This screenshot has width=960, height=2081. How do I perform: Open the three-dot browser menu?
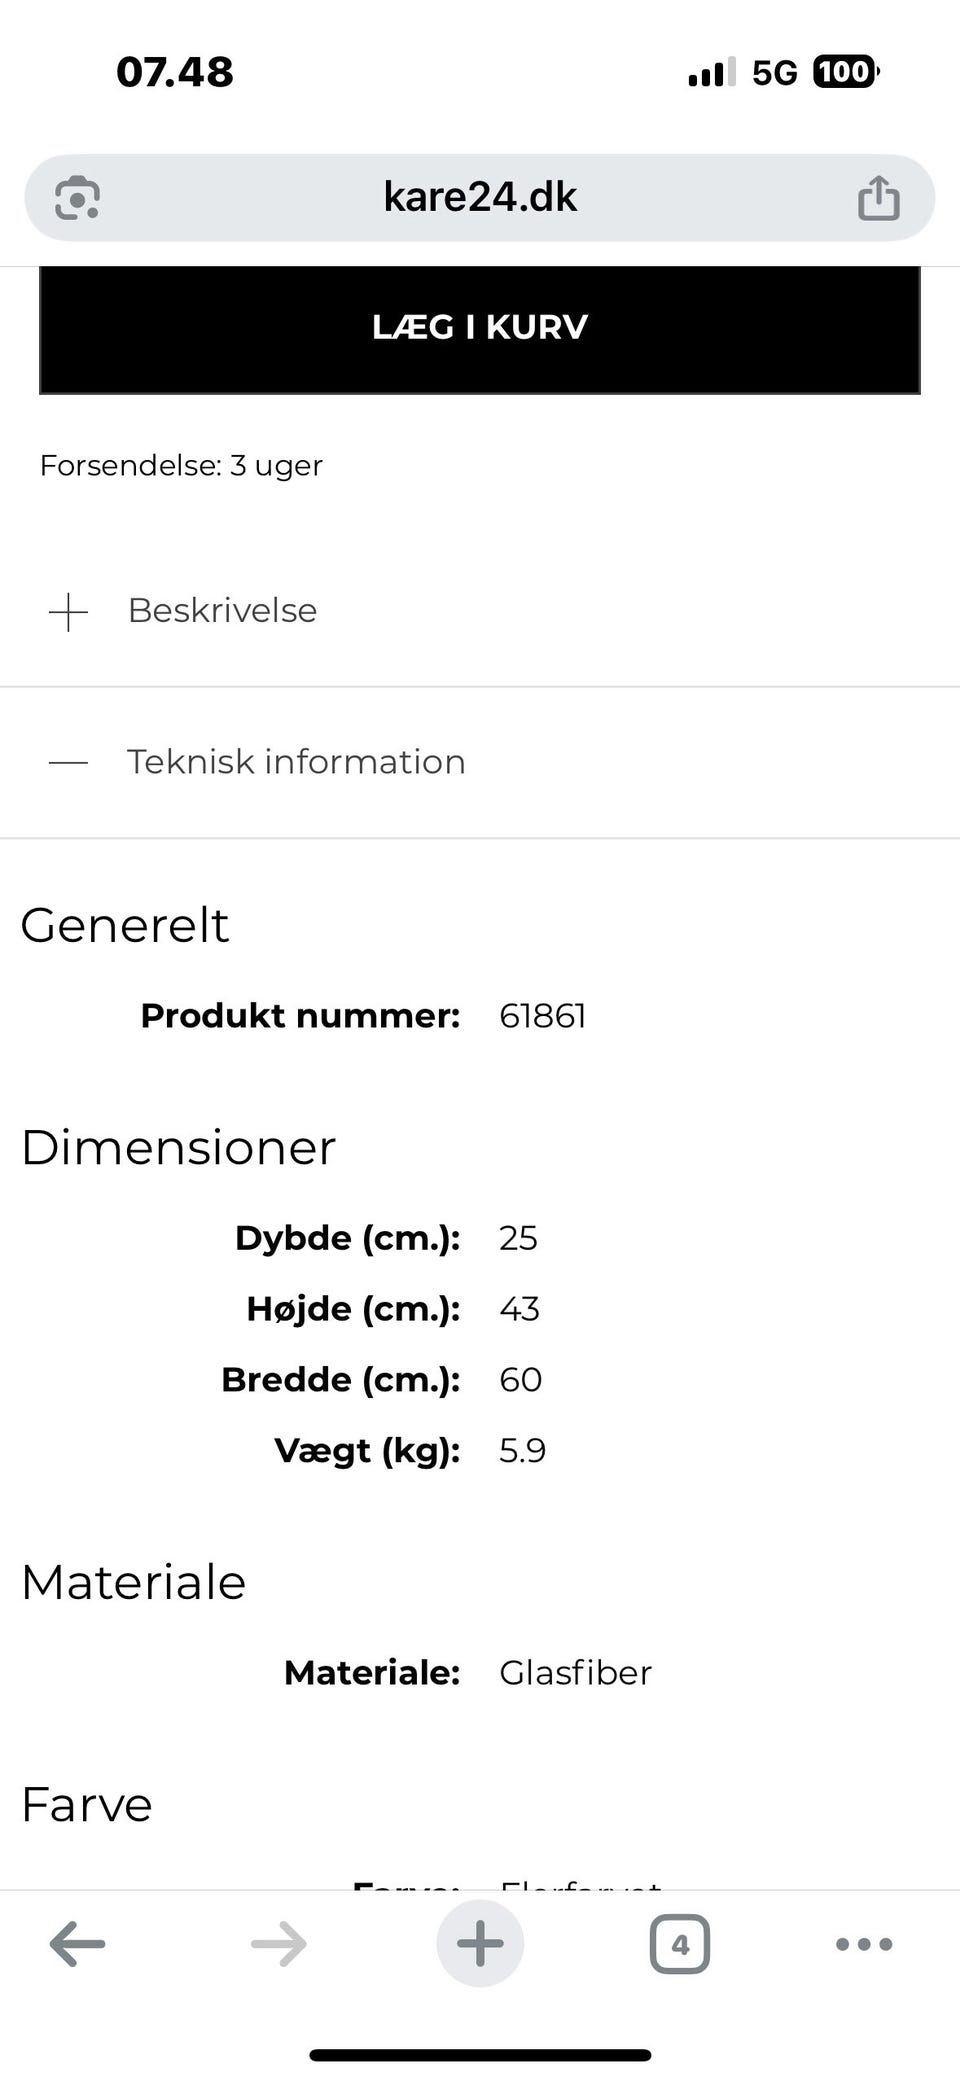[864, 1943]
